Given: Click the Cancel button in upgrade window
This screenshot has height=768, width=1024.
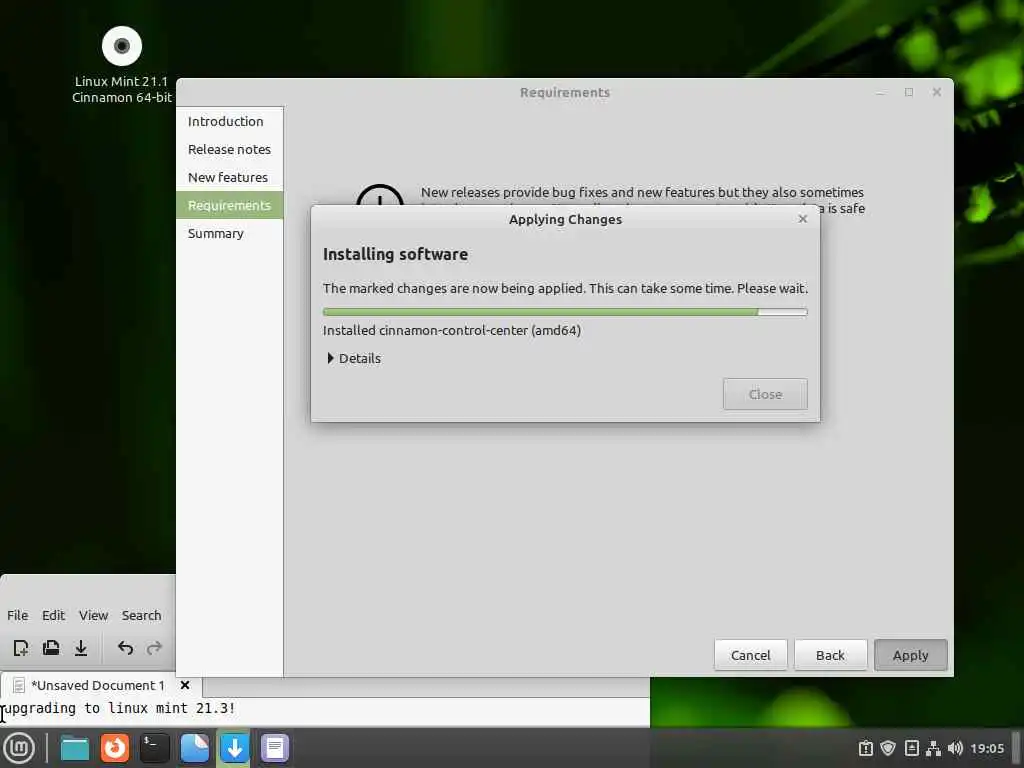Looking at the screenshot, I should [750, 655].
